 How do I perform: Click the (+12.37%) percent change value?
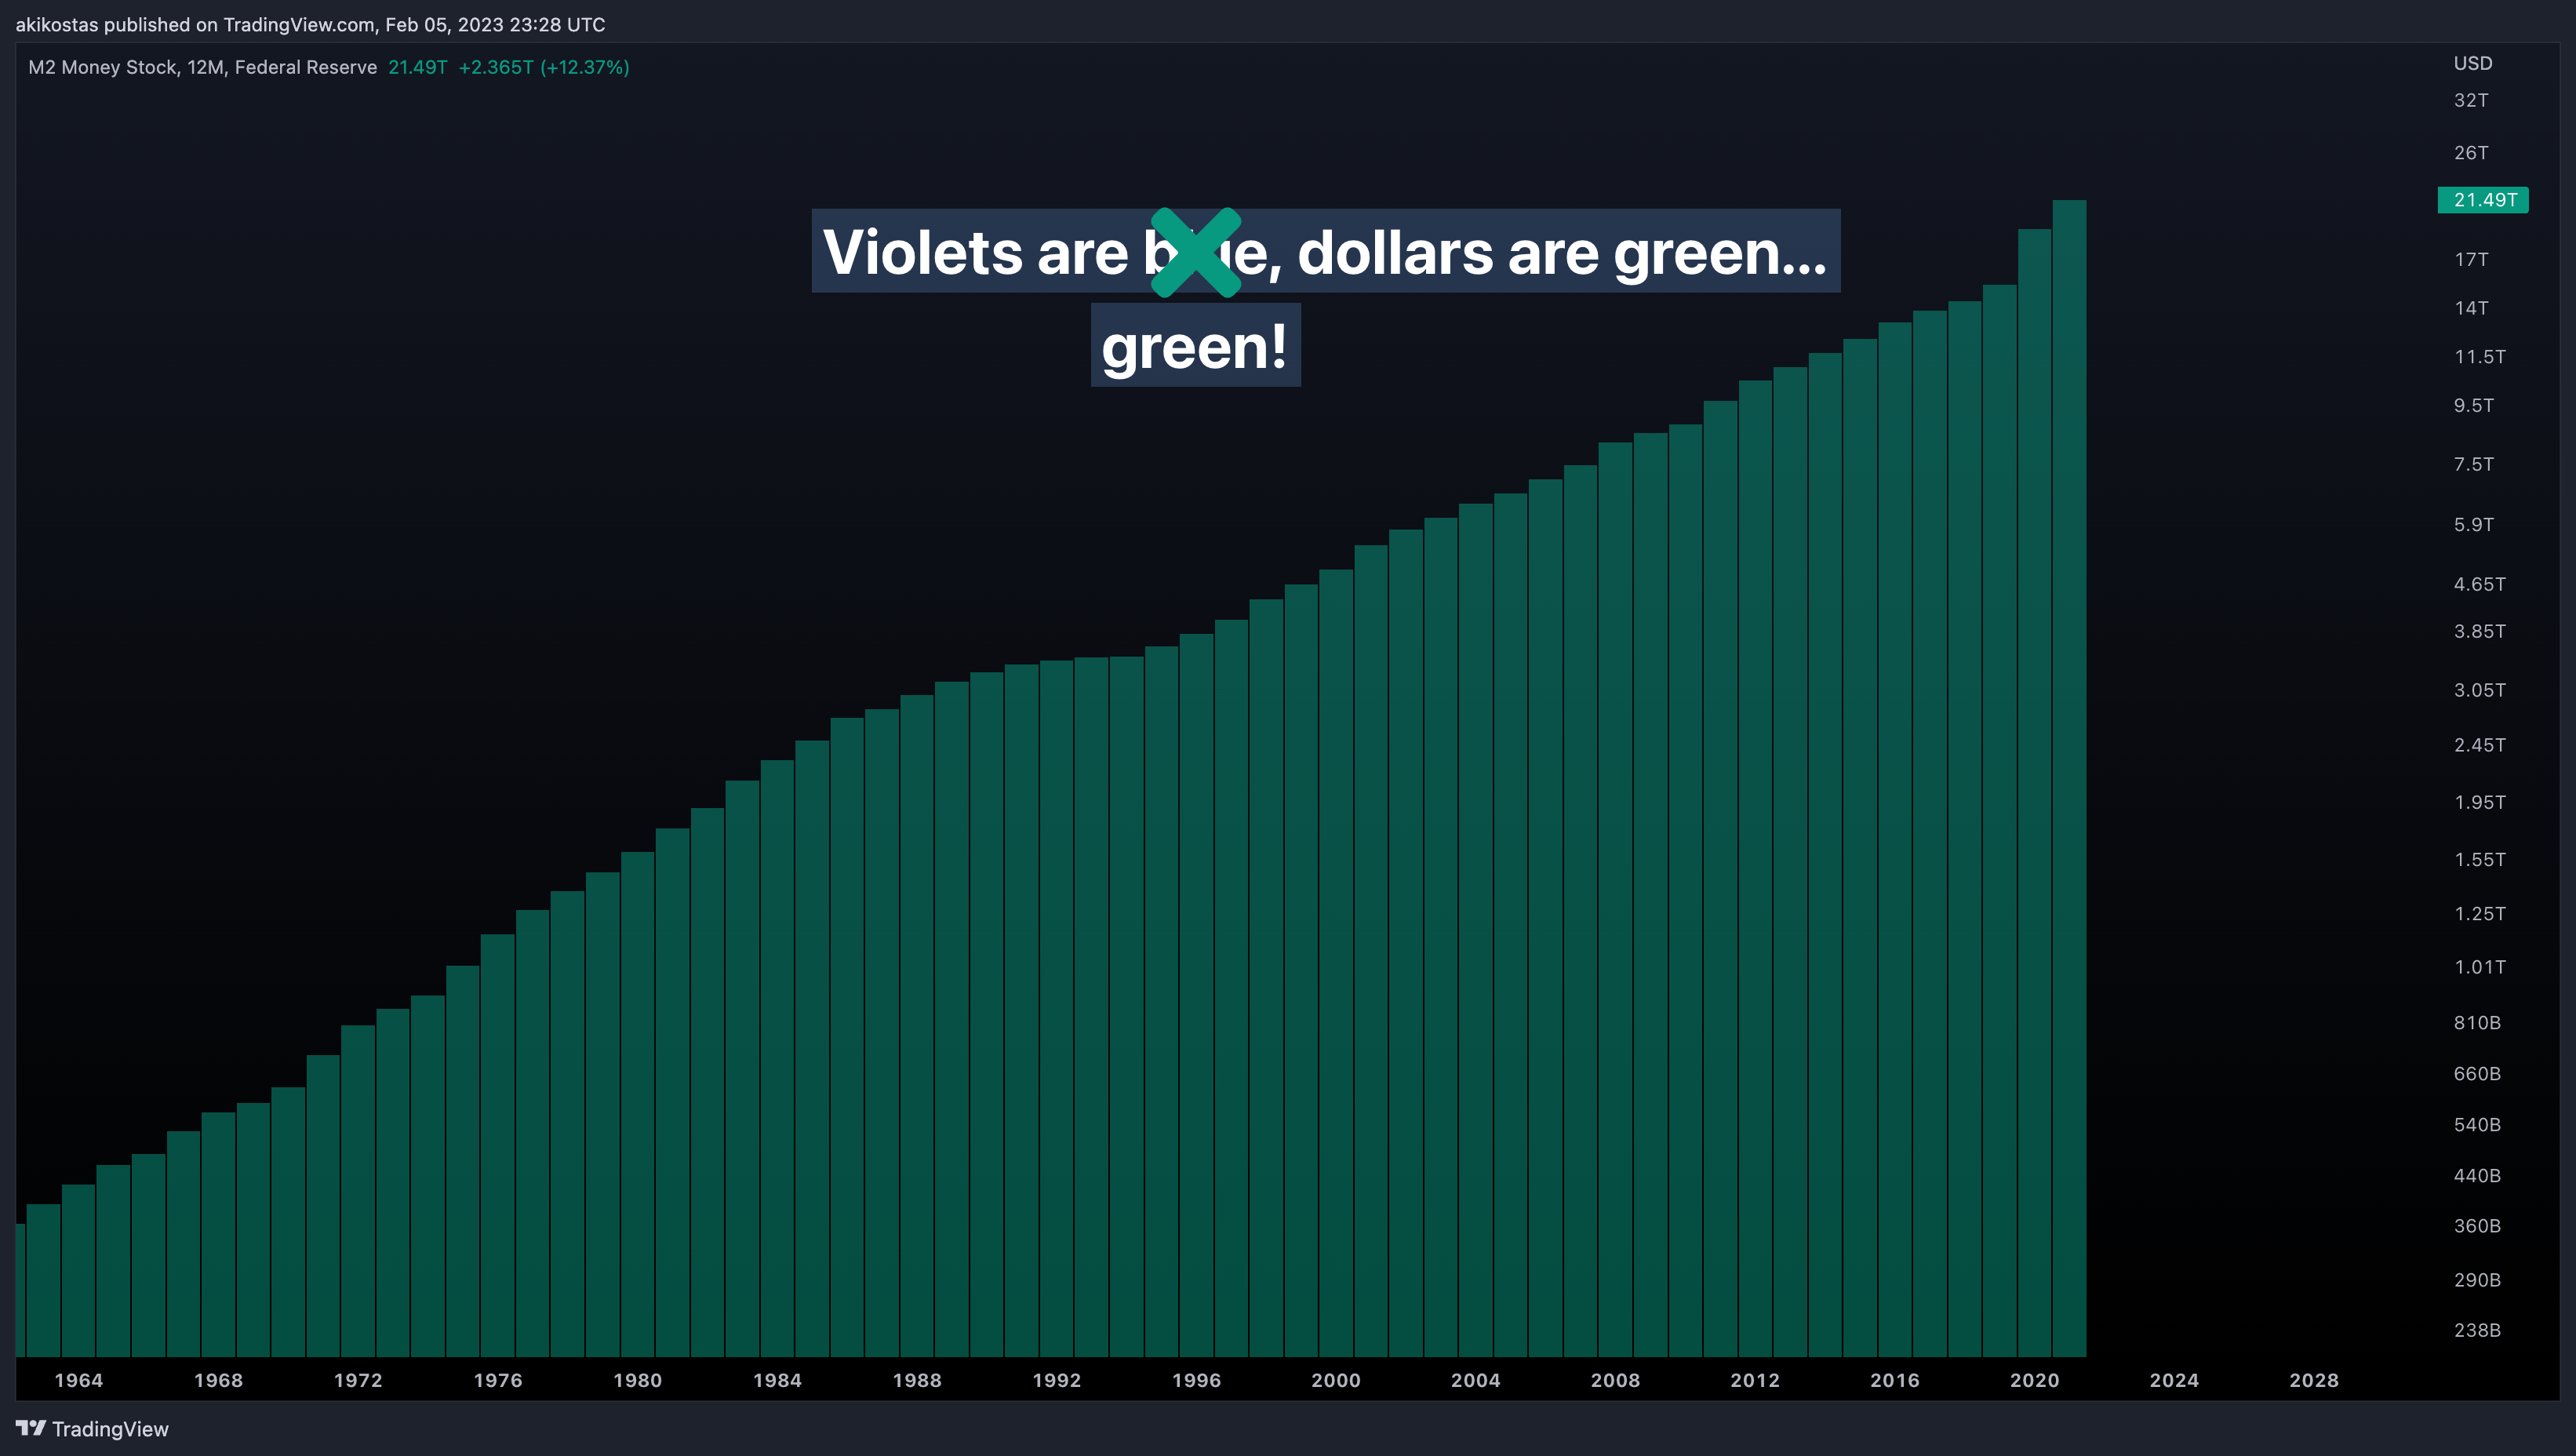585,67
